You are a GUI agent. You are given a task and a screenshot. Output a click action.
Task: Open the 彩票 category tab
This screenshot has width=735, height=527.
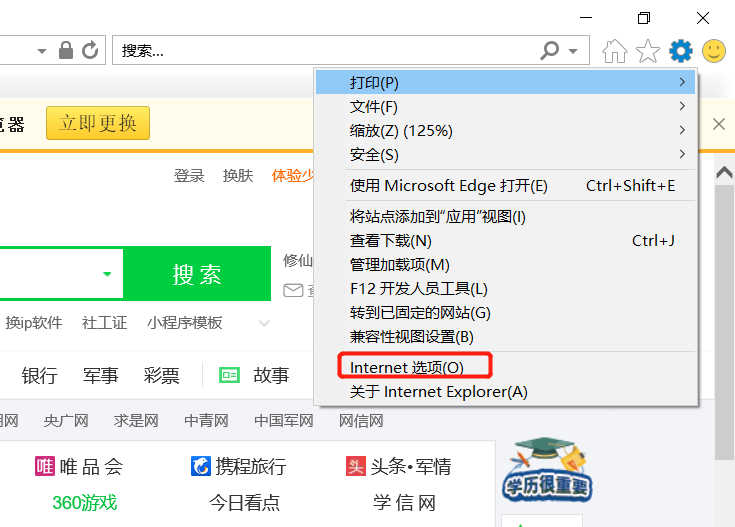coord(161,376)
